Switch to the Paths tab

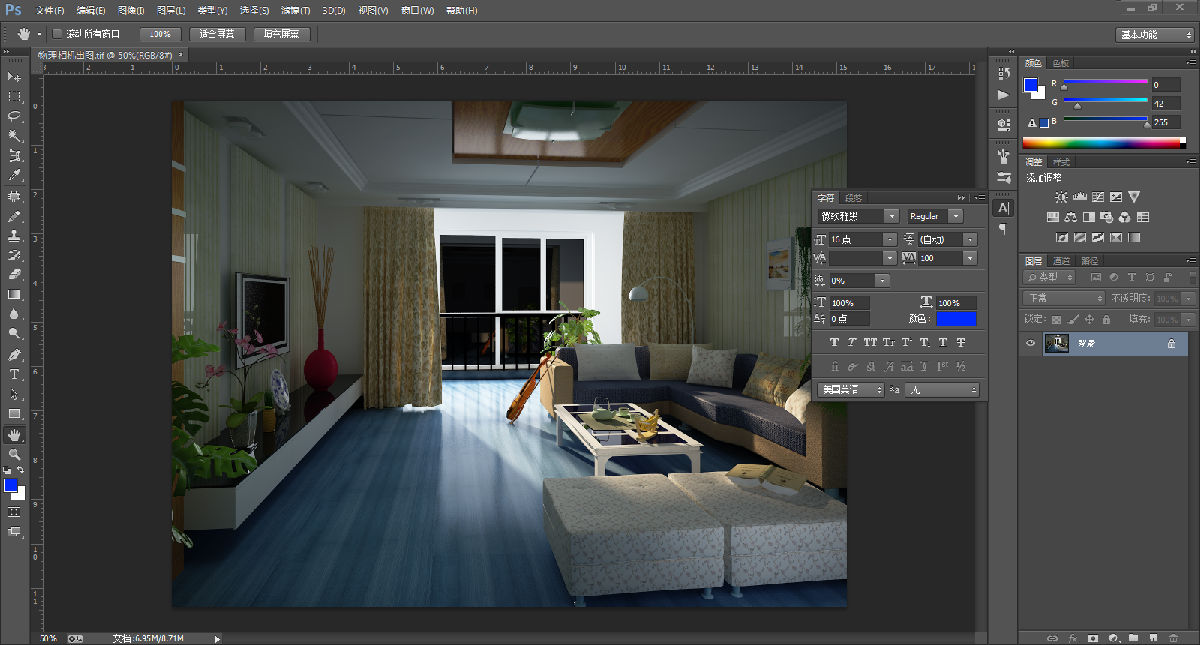tap(1089, 261)
